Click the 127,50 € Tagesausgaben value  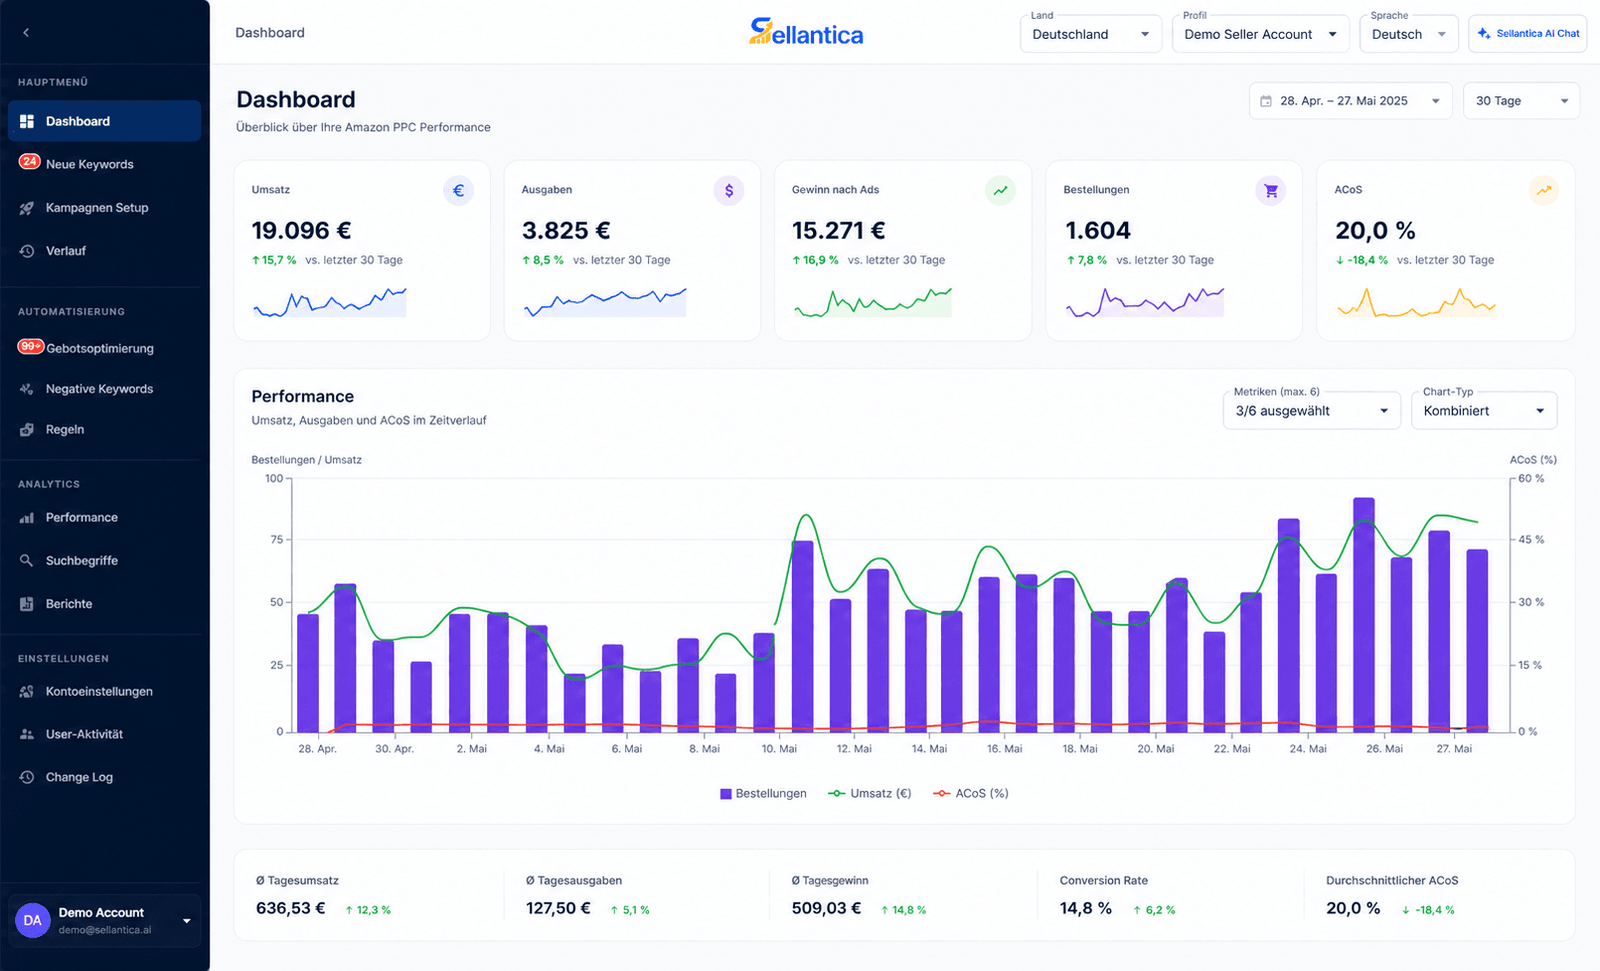(x=558, y=908)
